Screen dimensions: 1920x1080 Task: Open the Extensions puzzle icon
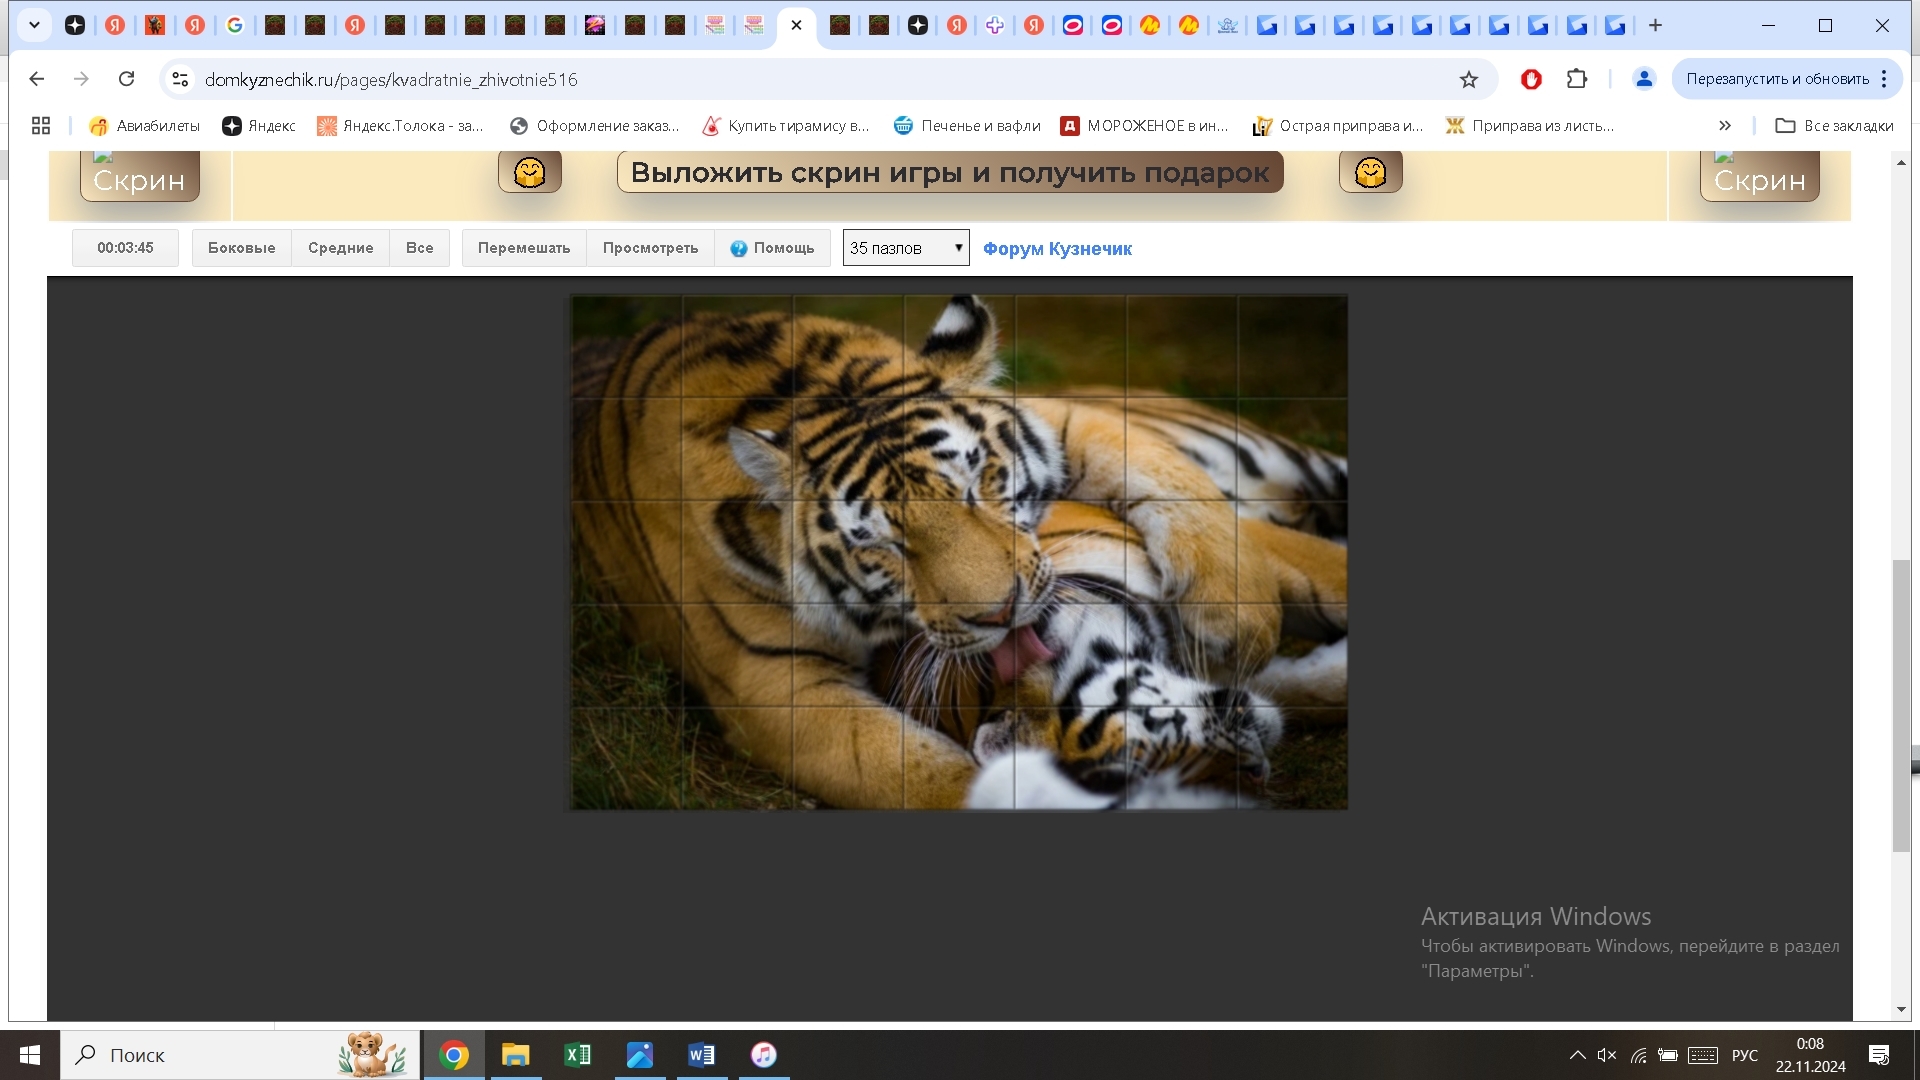(x=1577, y=79)
